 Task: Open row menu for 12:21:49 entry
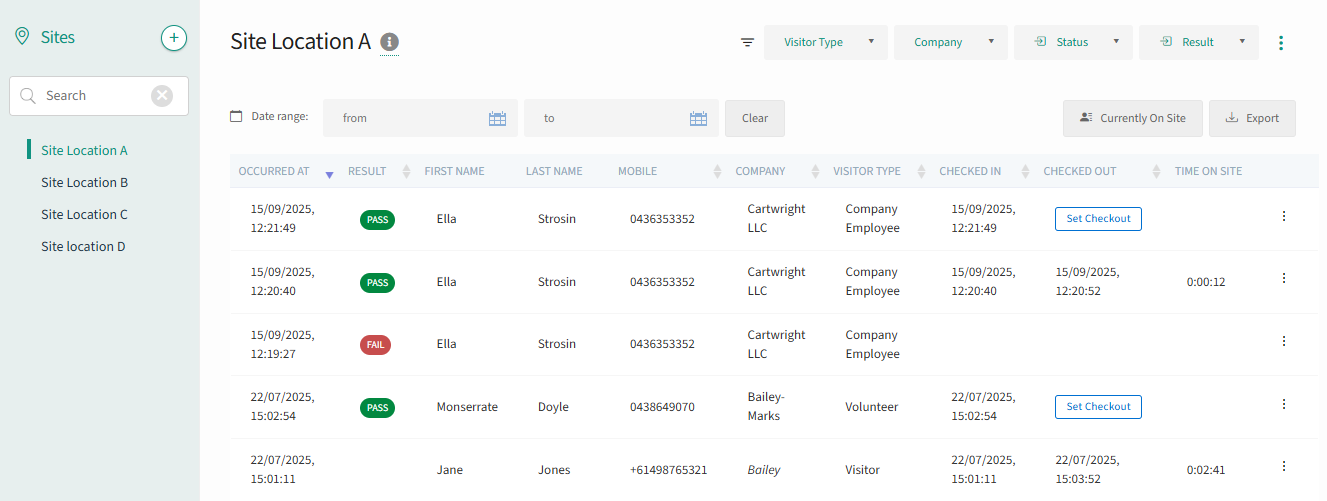1284,216
